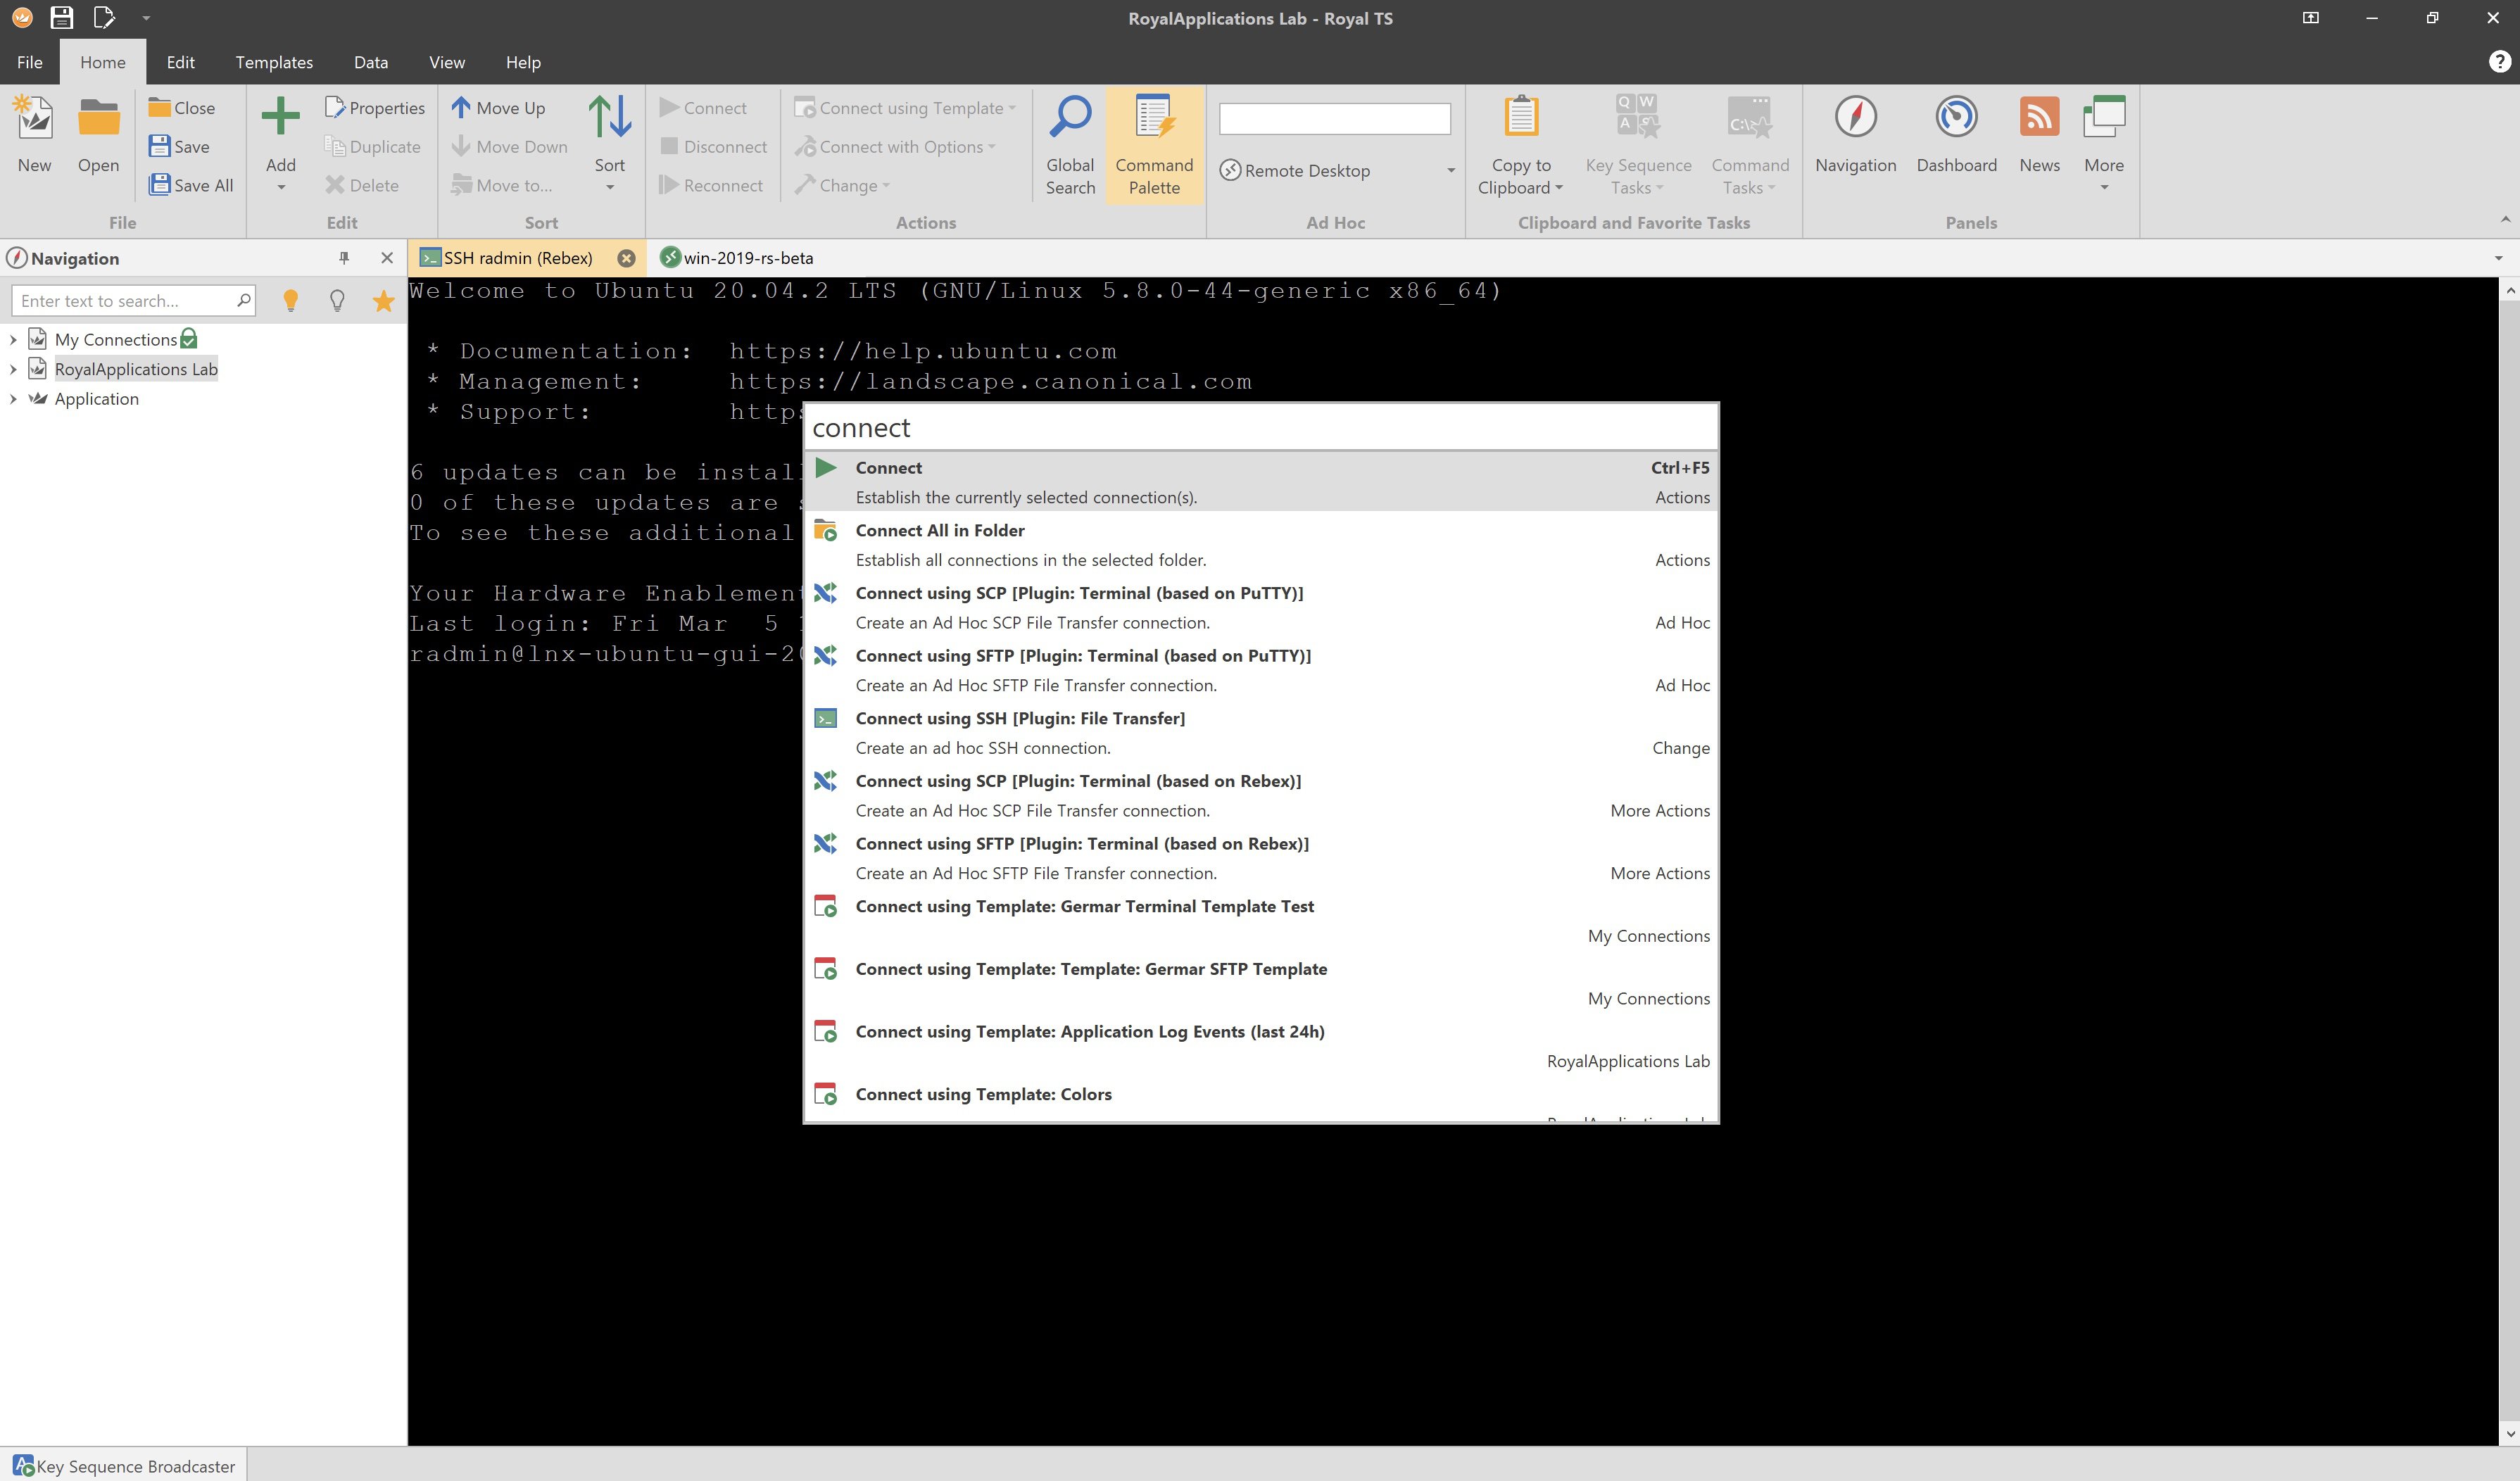Click the Save All button

click(x=191, y=185)
